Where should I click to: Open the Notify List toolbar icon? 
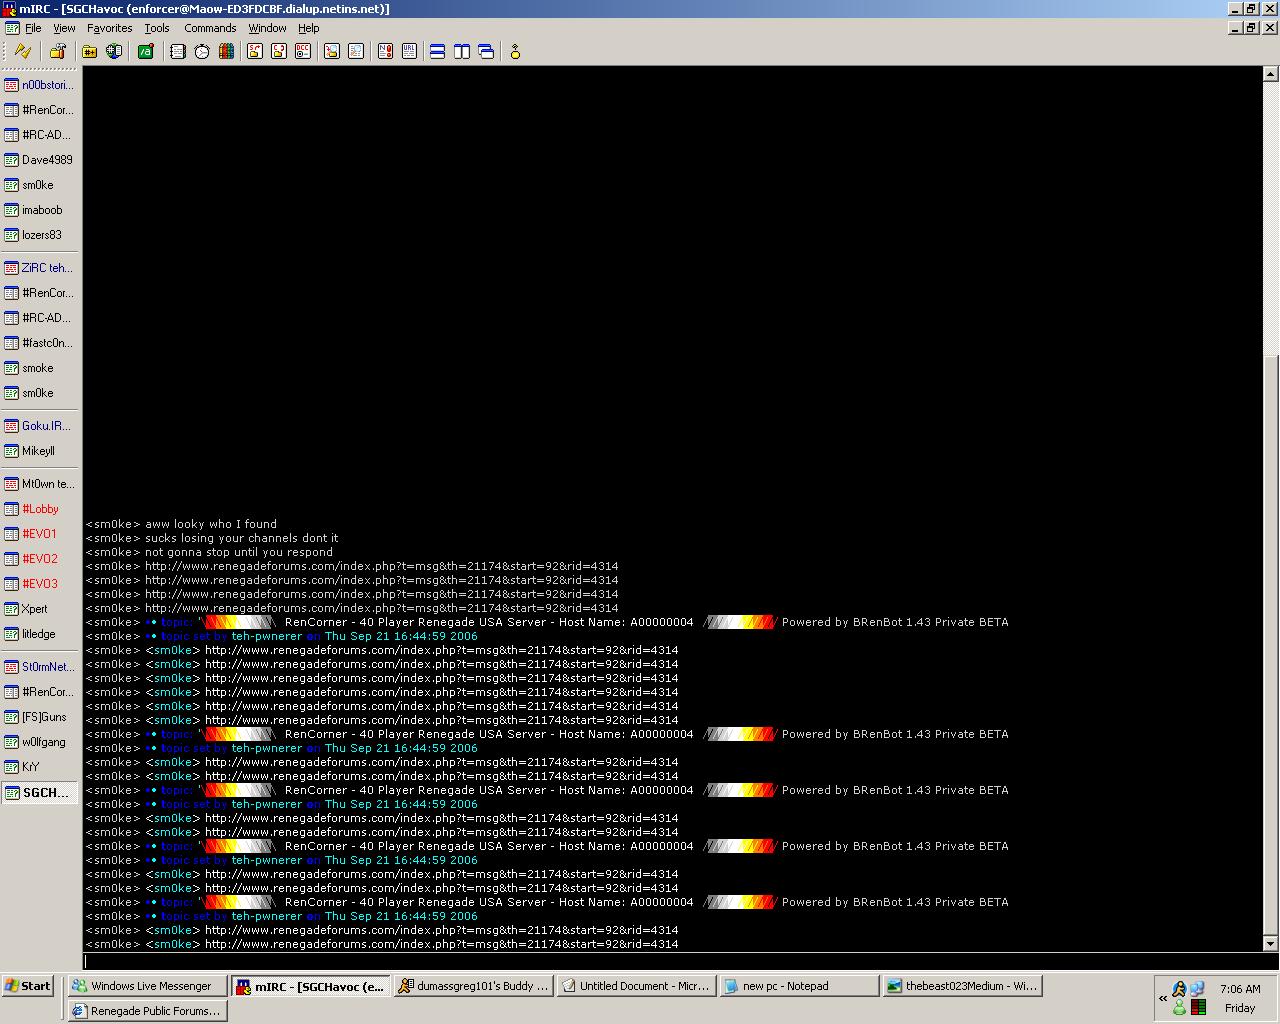point(385,52)
